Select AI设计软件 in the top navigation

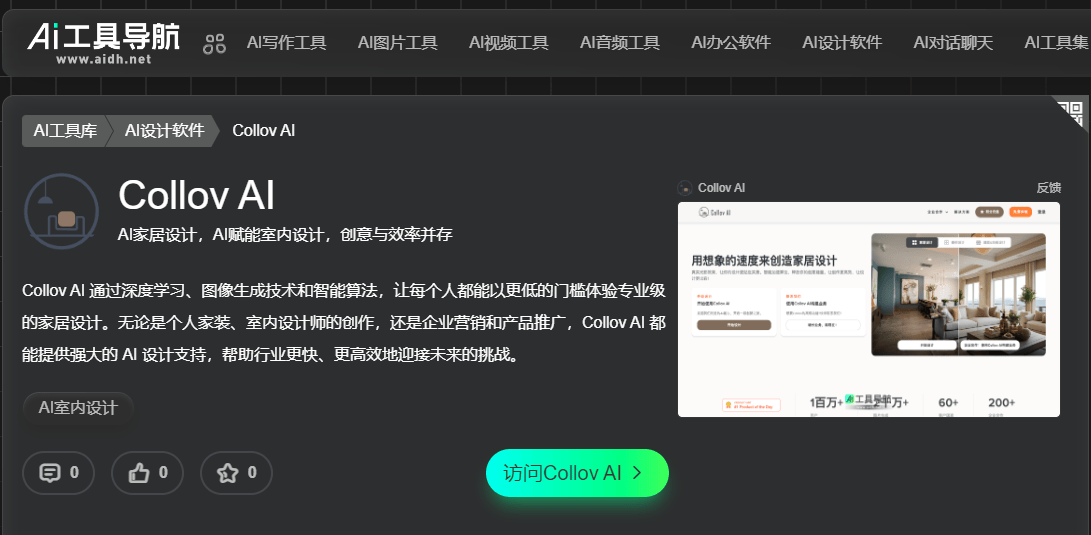tap(841, 42)
